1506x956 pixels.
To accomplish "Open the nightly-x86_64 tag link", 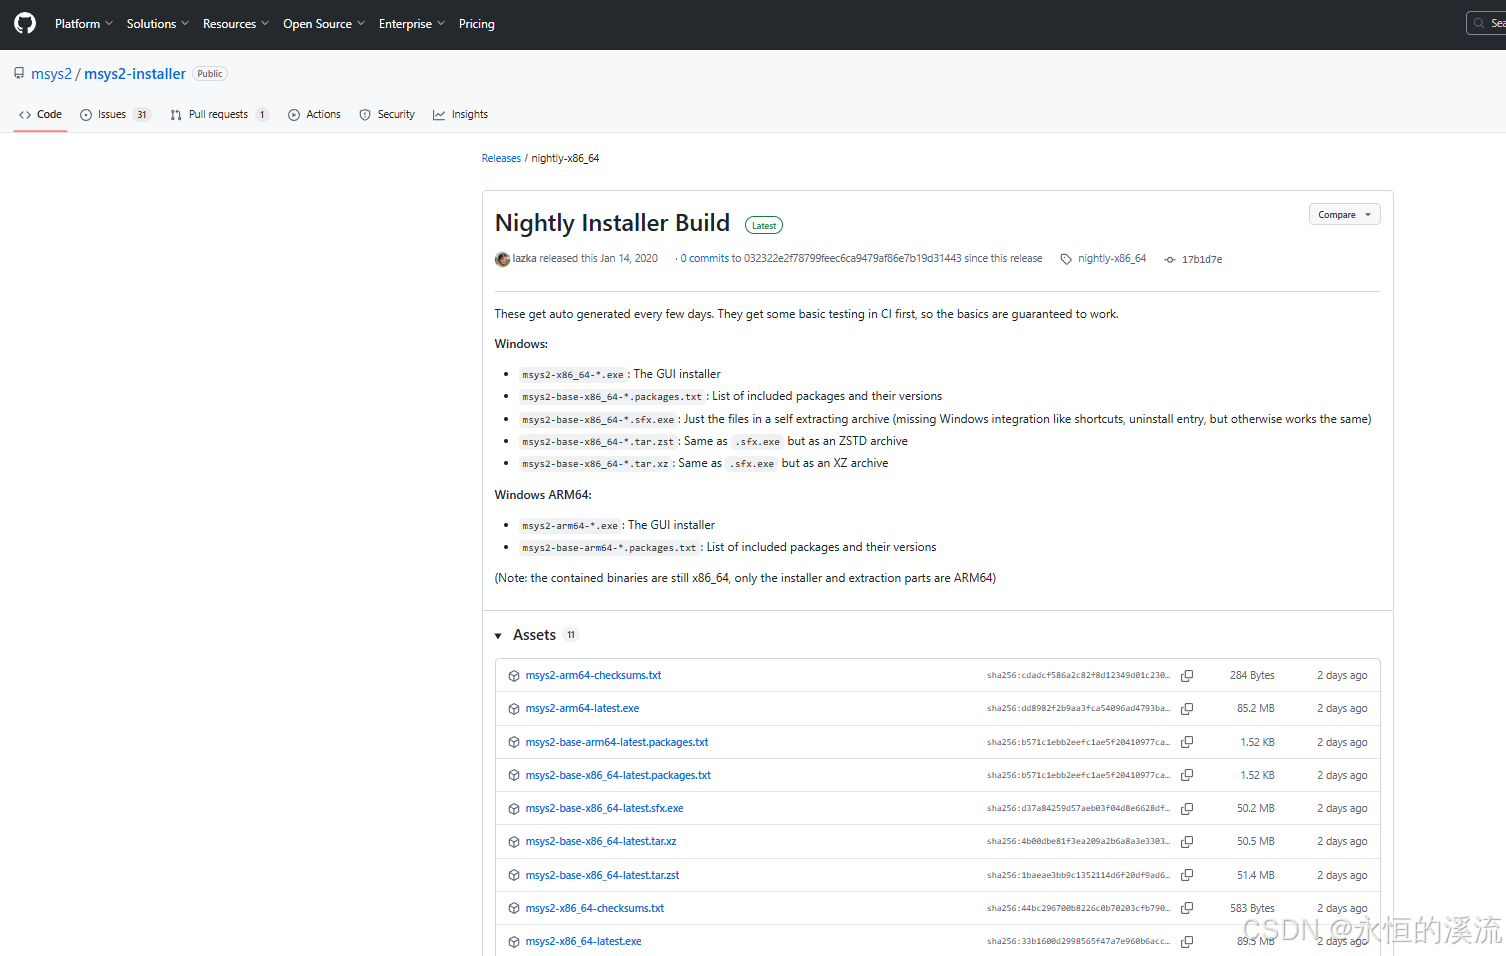I will click(x=1112, y=258).
